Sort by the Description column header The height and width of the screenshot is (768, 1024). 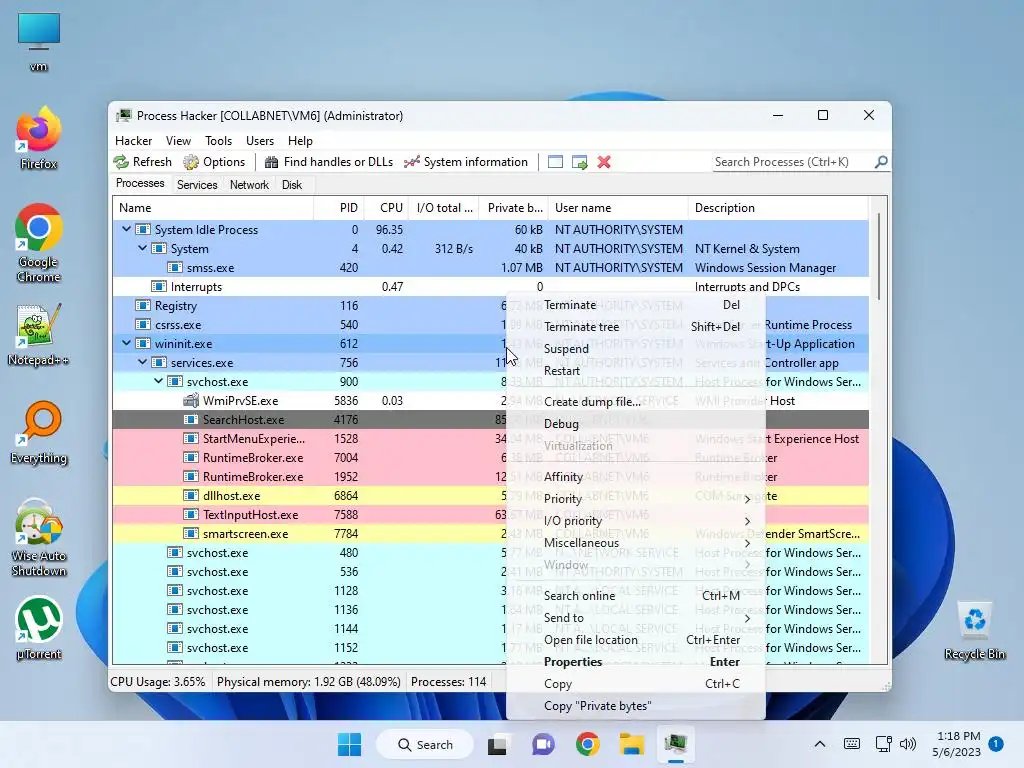tap(778, 208)
